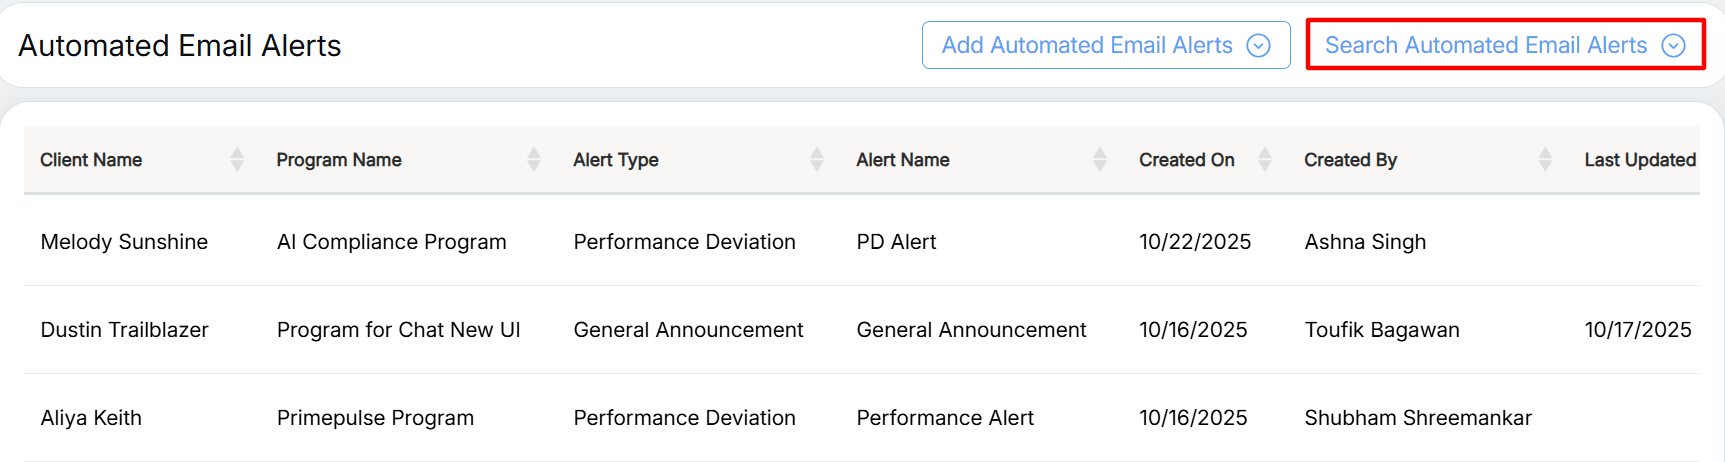
Task: Click the Aliya Keith client cell
Action: click(91, 418)
